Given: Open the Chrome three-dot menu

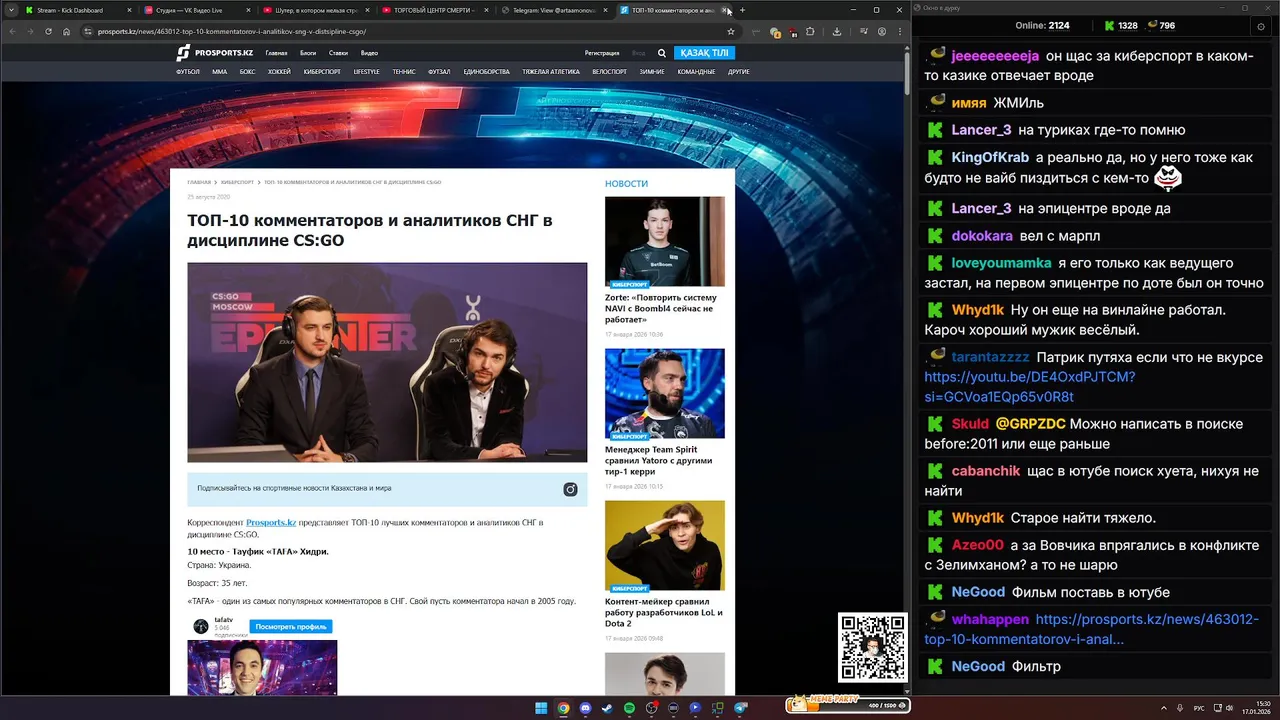Looking at the screenshot, I should point(900,31).
